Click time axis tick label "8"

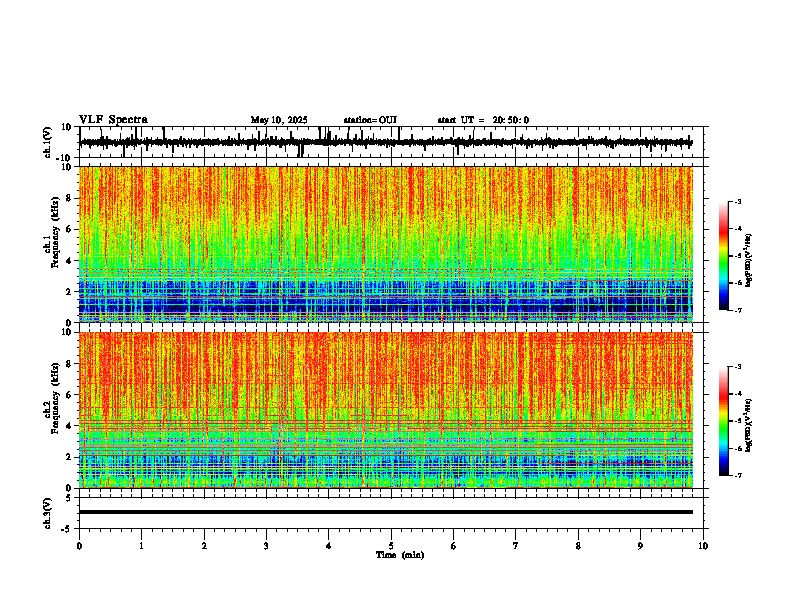point(578,546)
